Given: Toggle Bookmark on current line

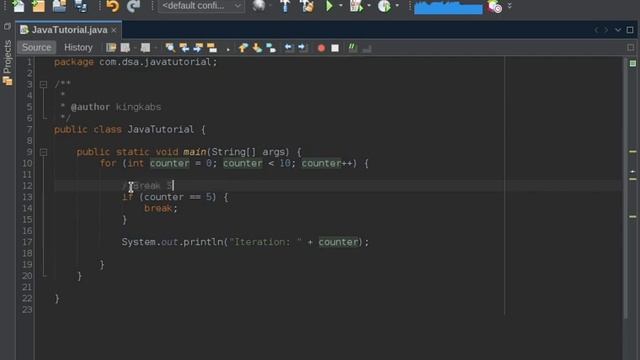Looking at the screenshot, I should coord(271,48).
